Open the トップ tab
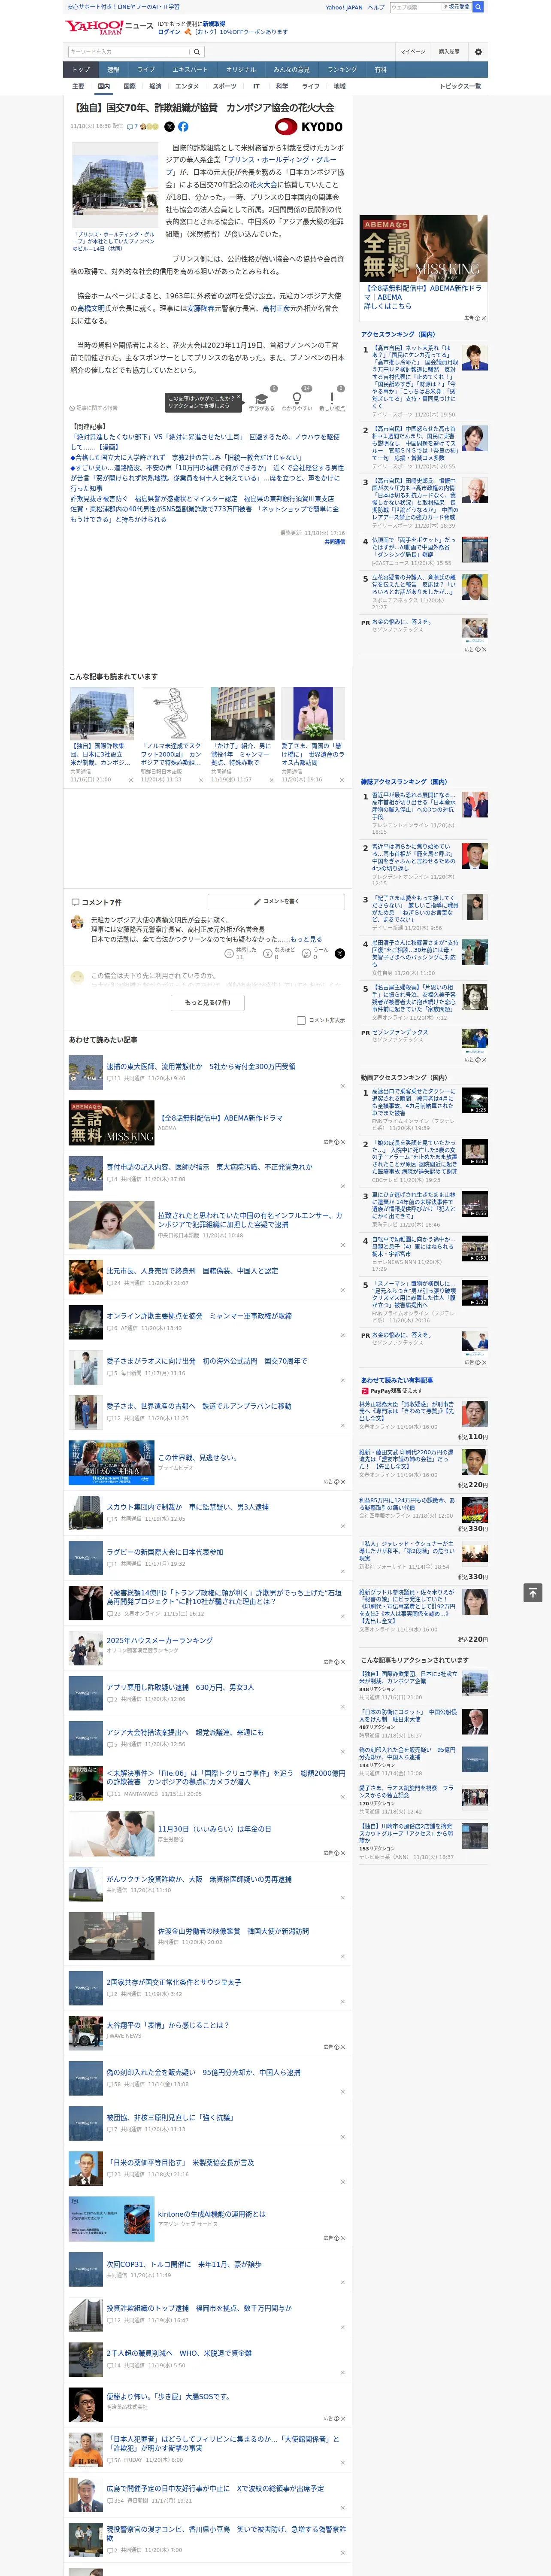551x2576 pixels. coord(81,70)
